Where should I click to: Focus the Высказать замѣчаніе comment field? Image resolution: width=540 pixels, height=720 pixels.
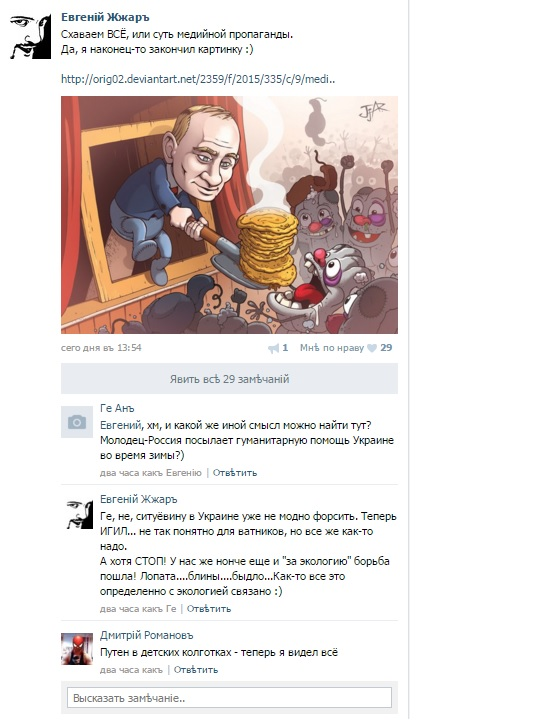click(x=229, y=698)
